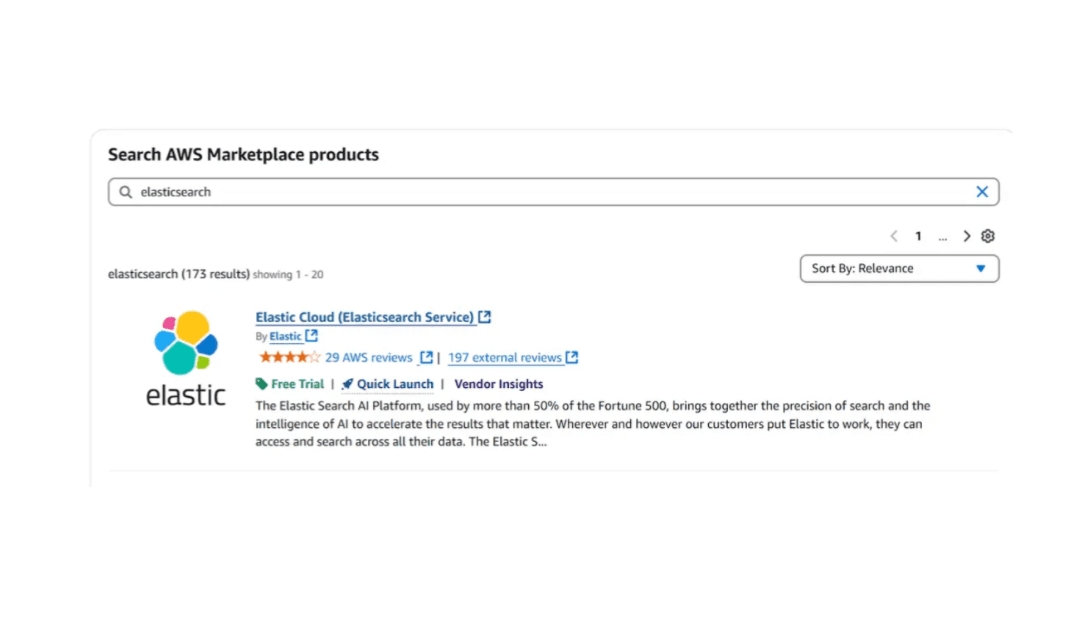
Task: Select the Vendor Insights label
Action: [498, 384]
